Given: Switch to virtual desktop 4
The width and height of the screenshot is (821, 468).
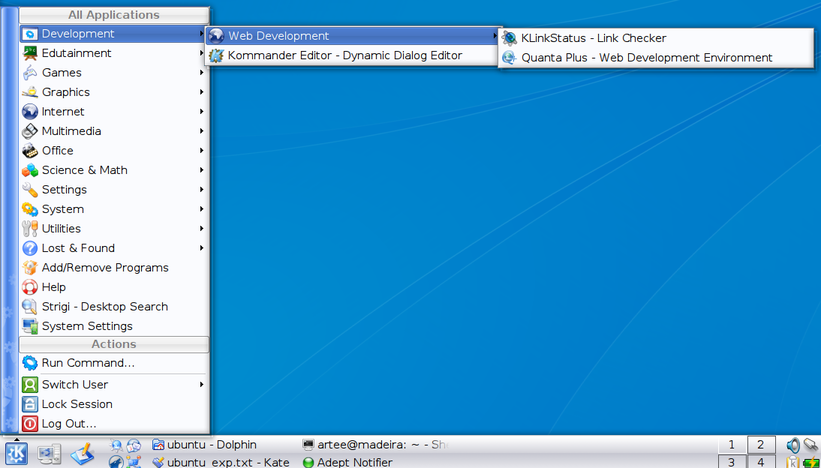Looking at the screenshot, I should [x=760, y=462].
